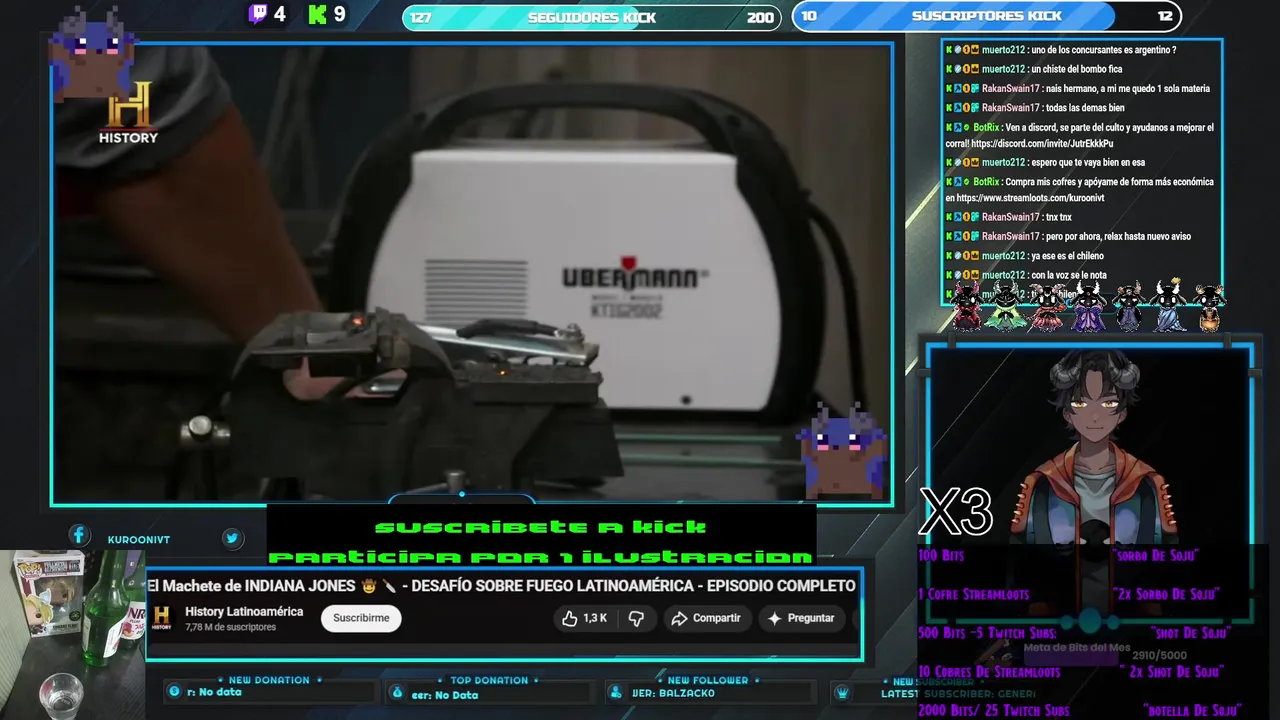This screenshot has height=720, width=1280.
Task: Open the discord.com/invite link in chat
Action: pyautogui.click(x=1042, y=144)
